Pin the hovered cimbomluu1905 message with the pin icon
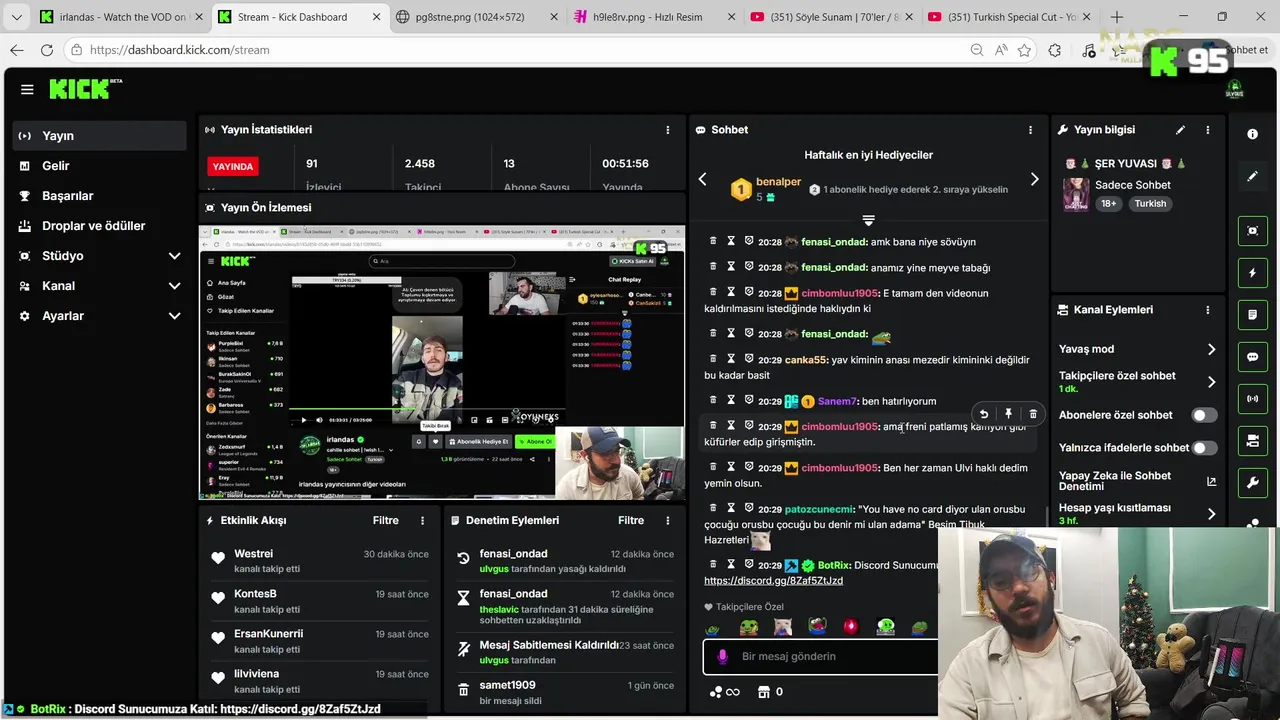The image size is (1280, 720). tap(1008, 414)
